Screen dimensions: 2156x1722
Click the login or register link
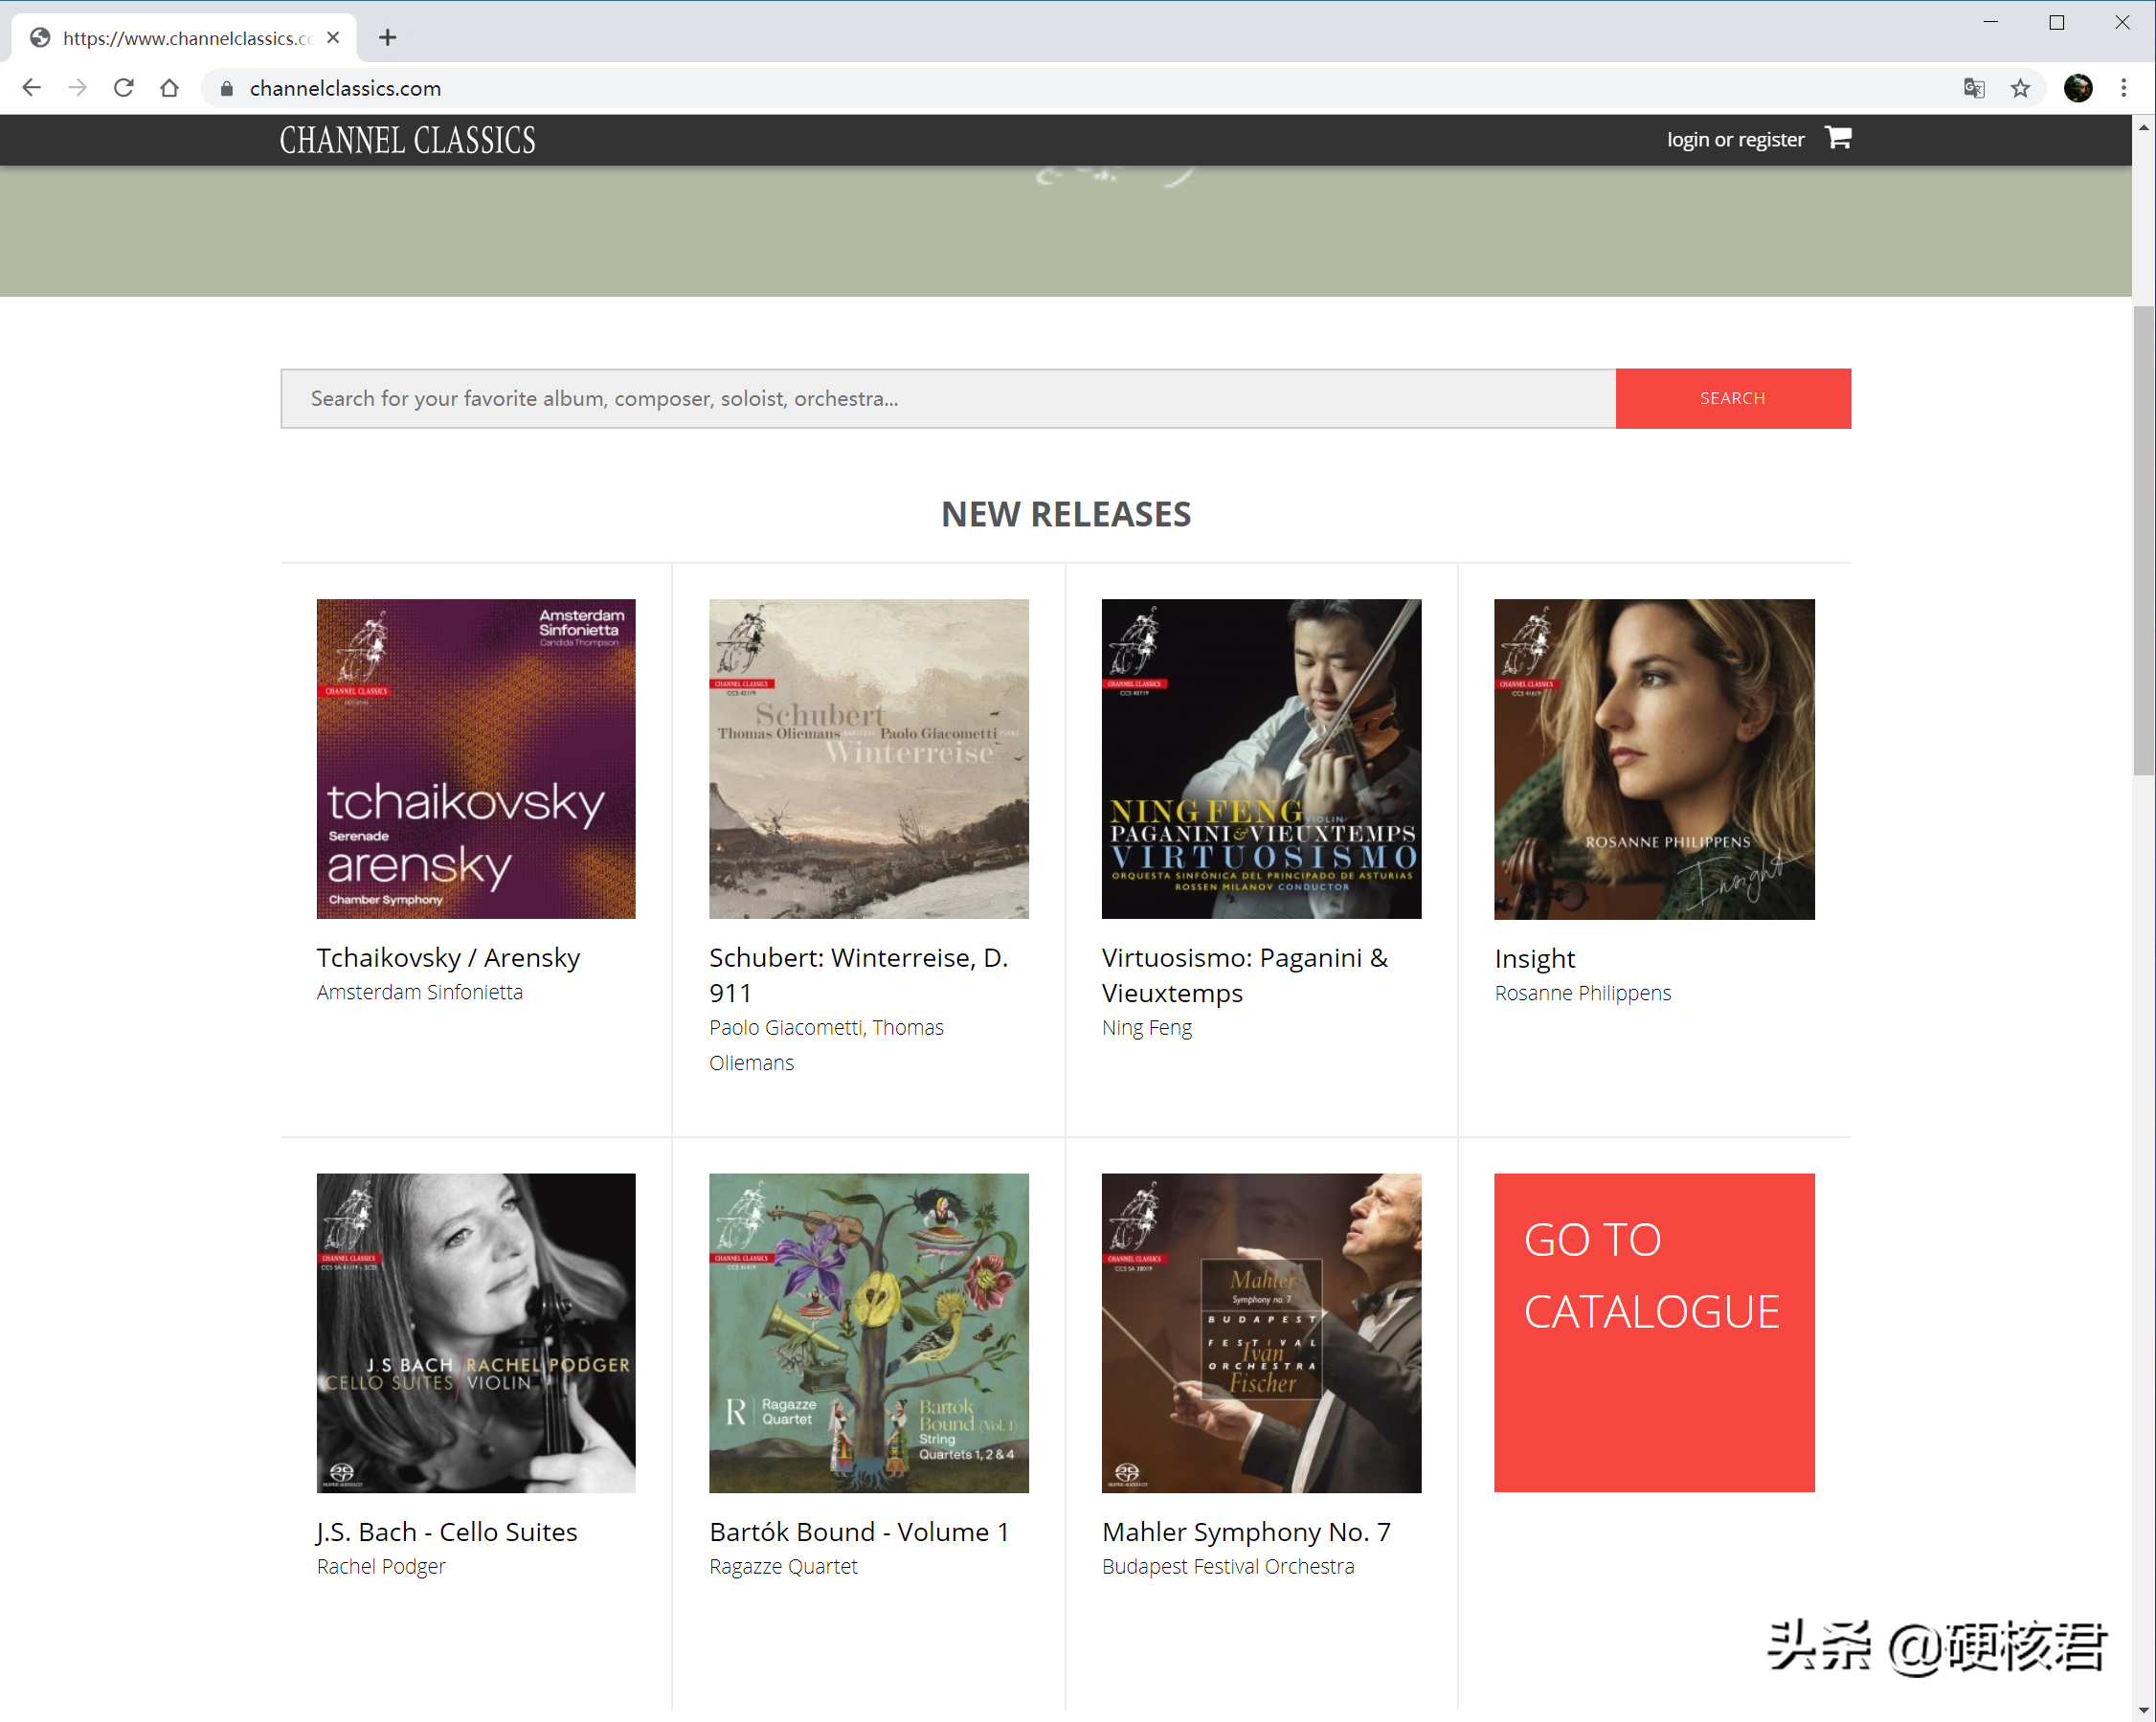pos(1735,140)
